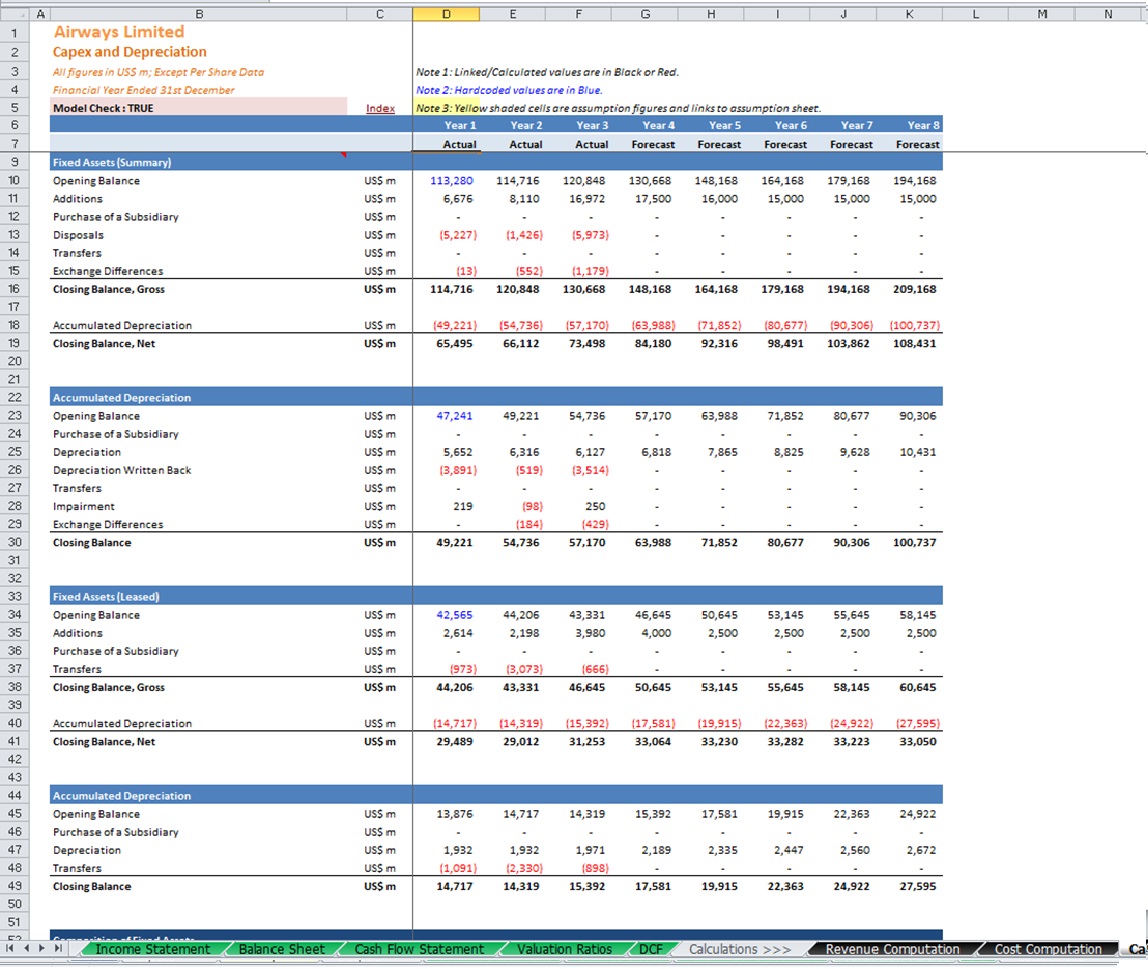Click the Depreciation Written Back row label
The image size is (1148, 969).
pos(122,470)
